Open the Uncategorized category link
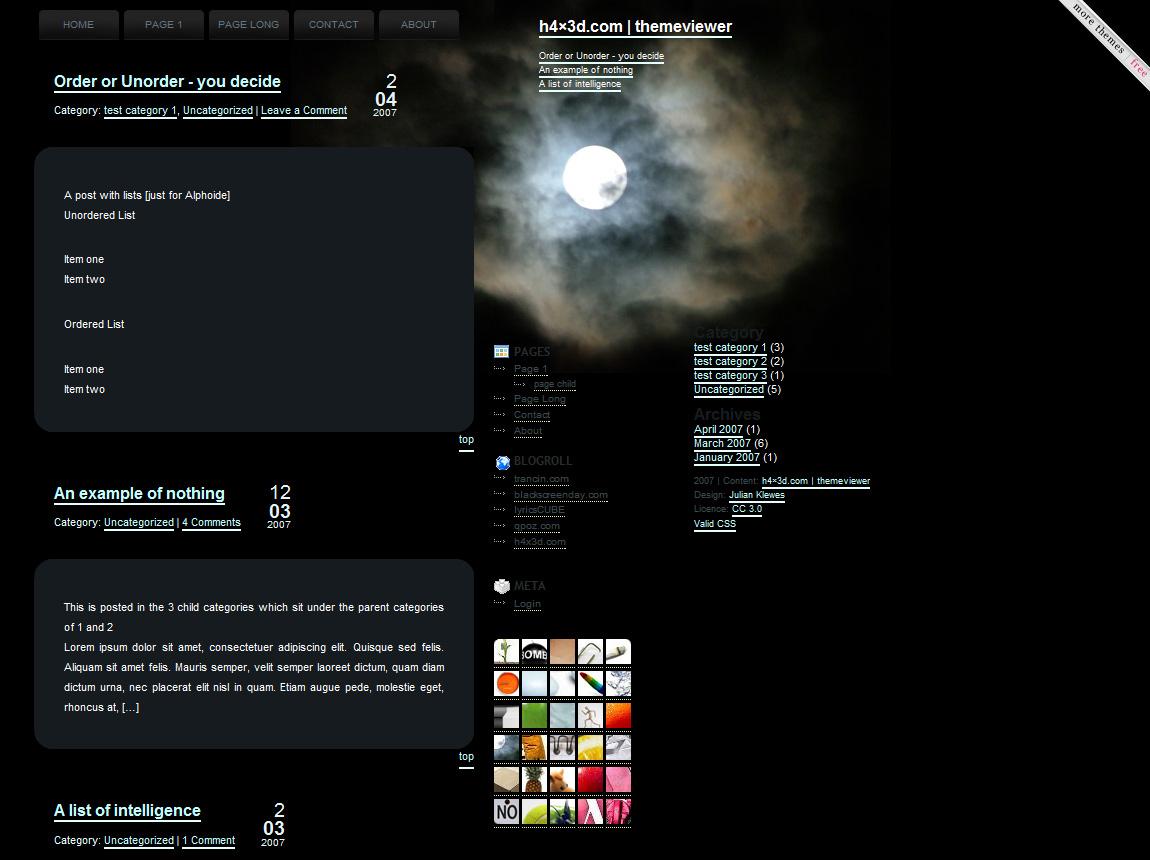The image size is (1150, 860). 728,389
